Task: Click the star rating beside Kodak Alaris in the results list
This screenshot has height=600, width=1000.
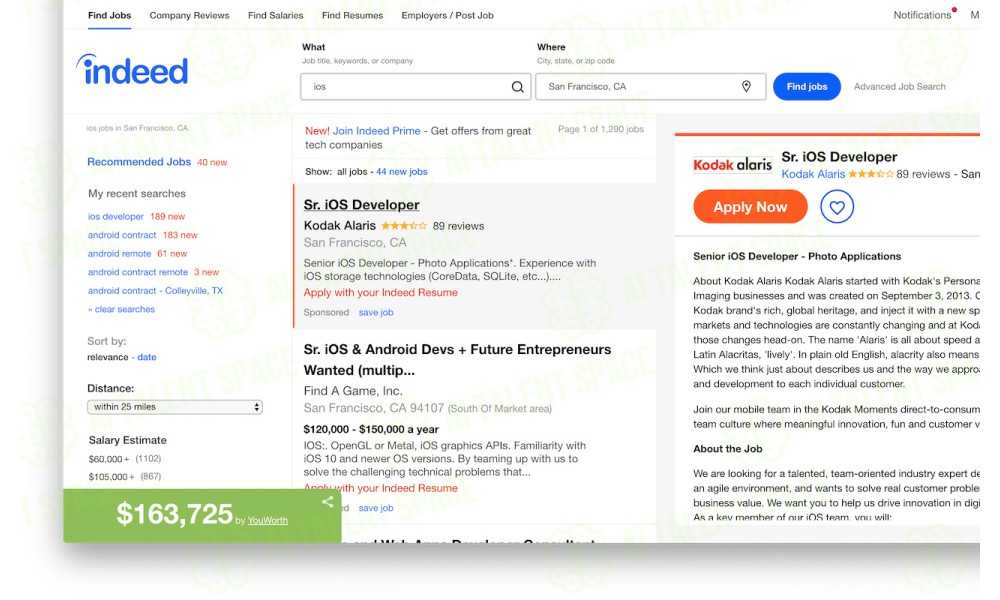Action: [x=404, y=226]
